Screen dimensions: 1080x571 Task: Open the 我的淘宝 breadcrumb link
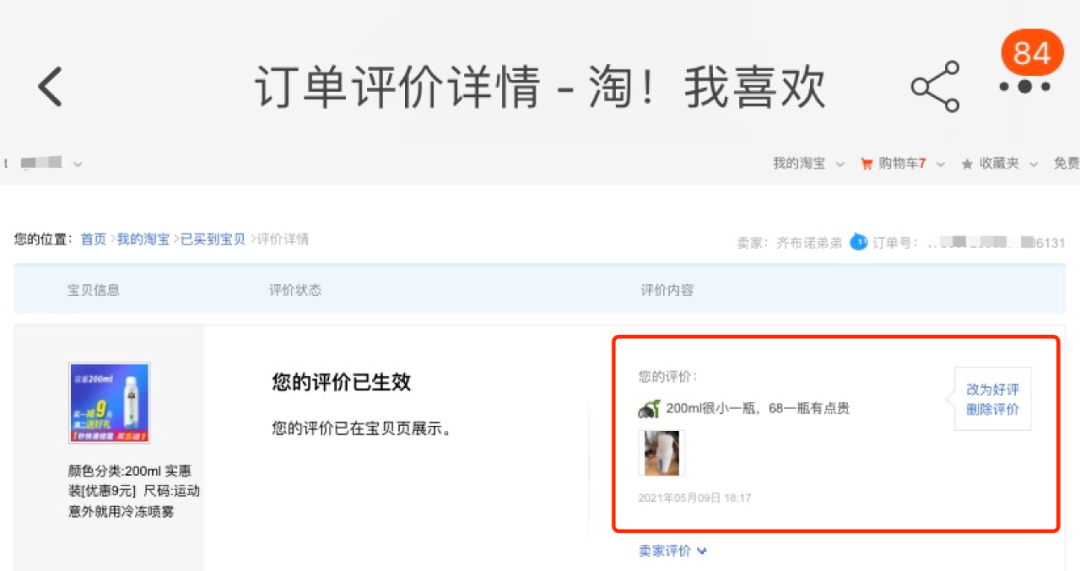tap(143, 239)
